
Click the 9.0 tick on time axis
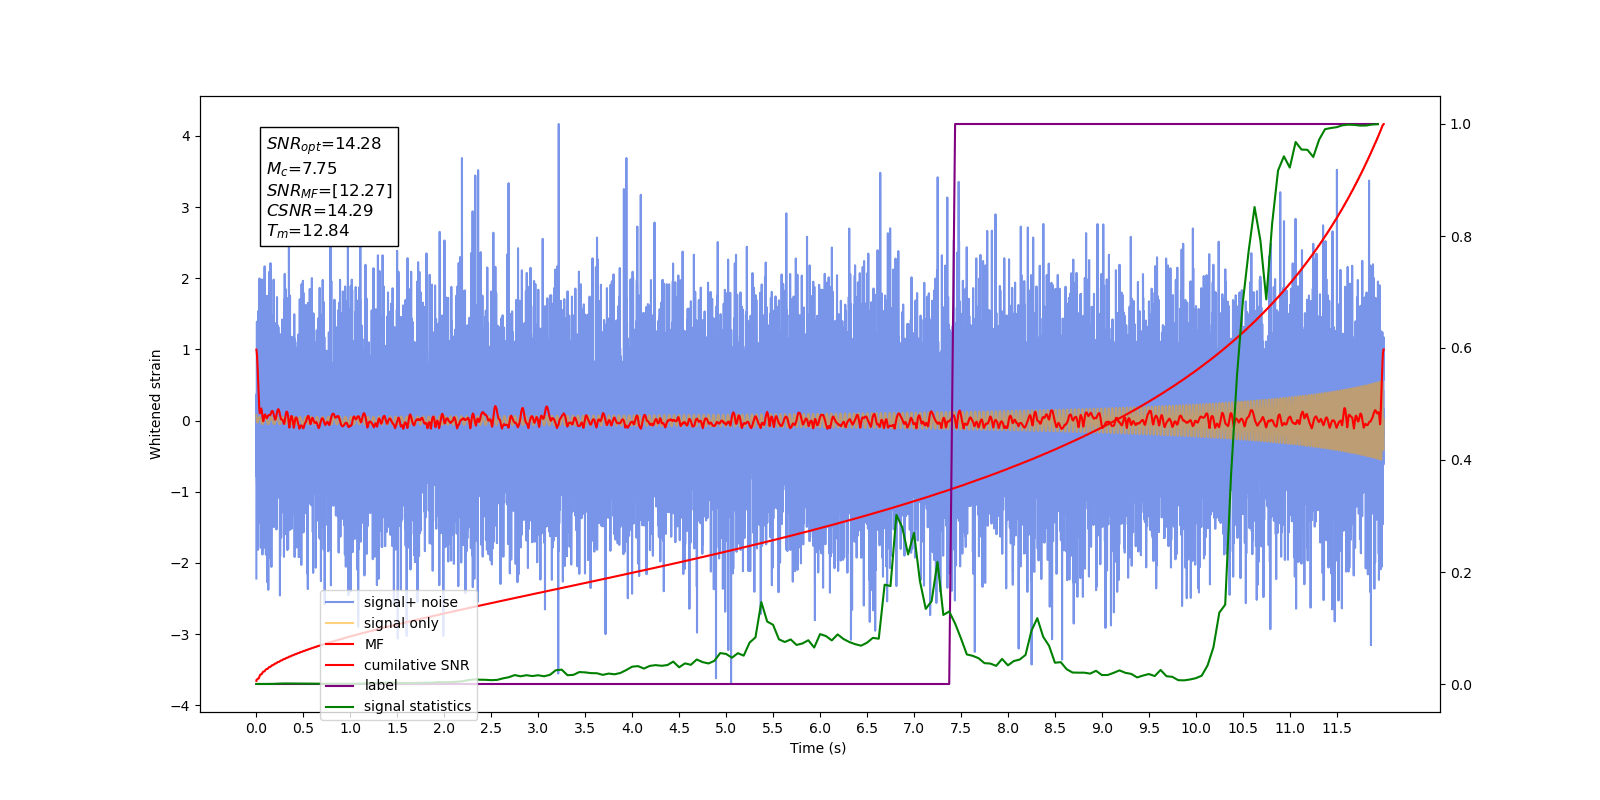tap(1102, 728)
